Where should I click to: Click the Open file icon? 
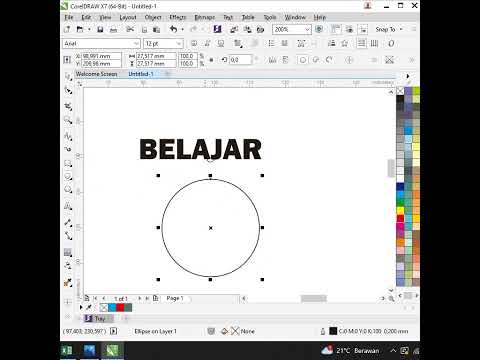point(80,29)
